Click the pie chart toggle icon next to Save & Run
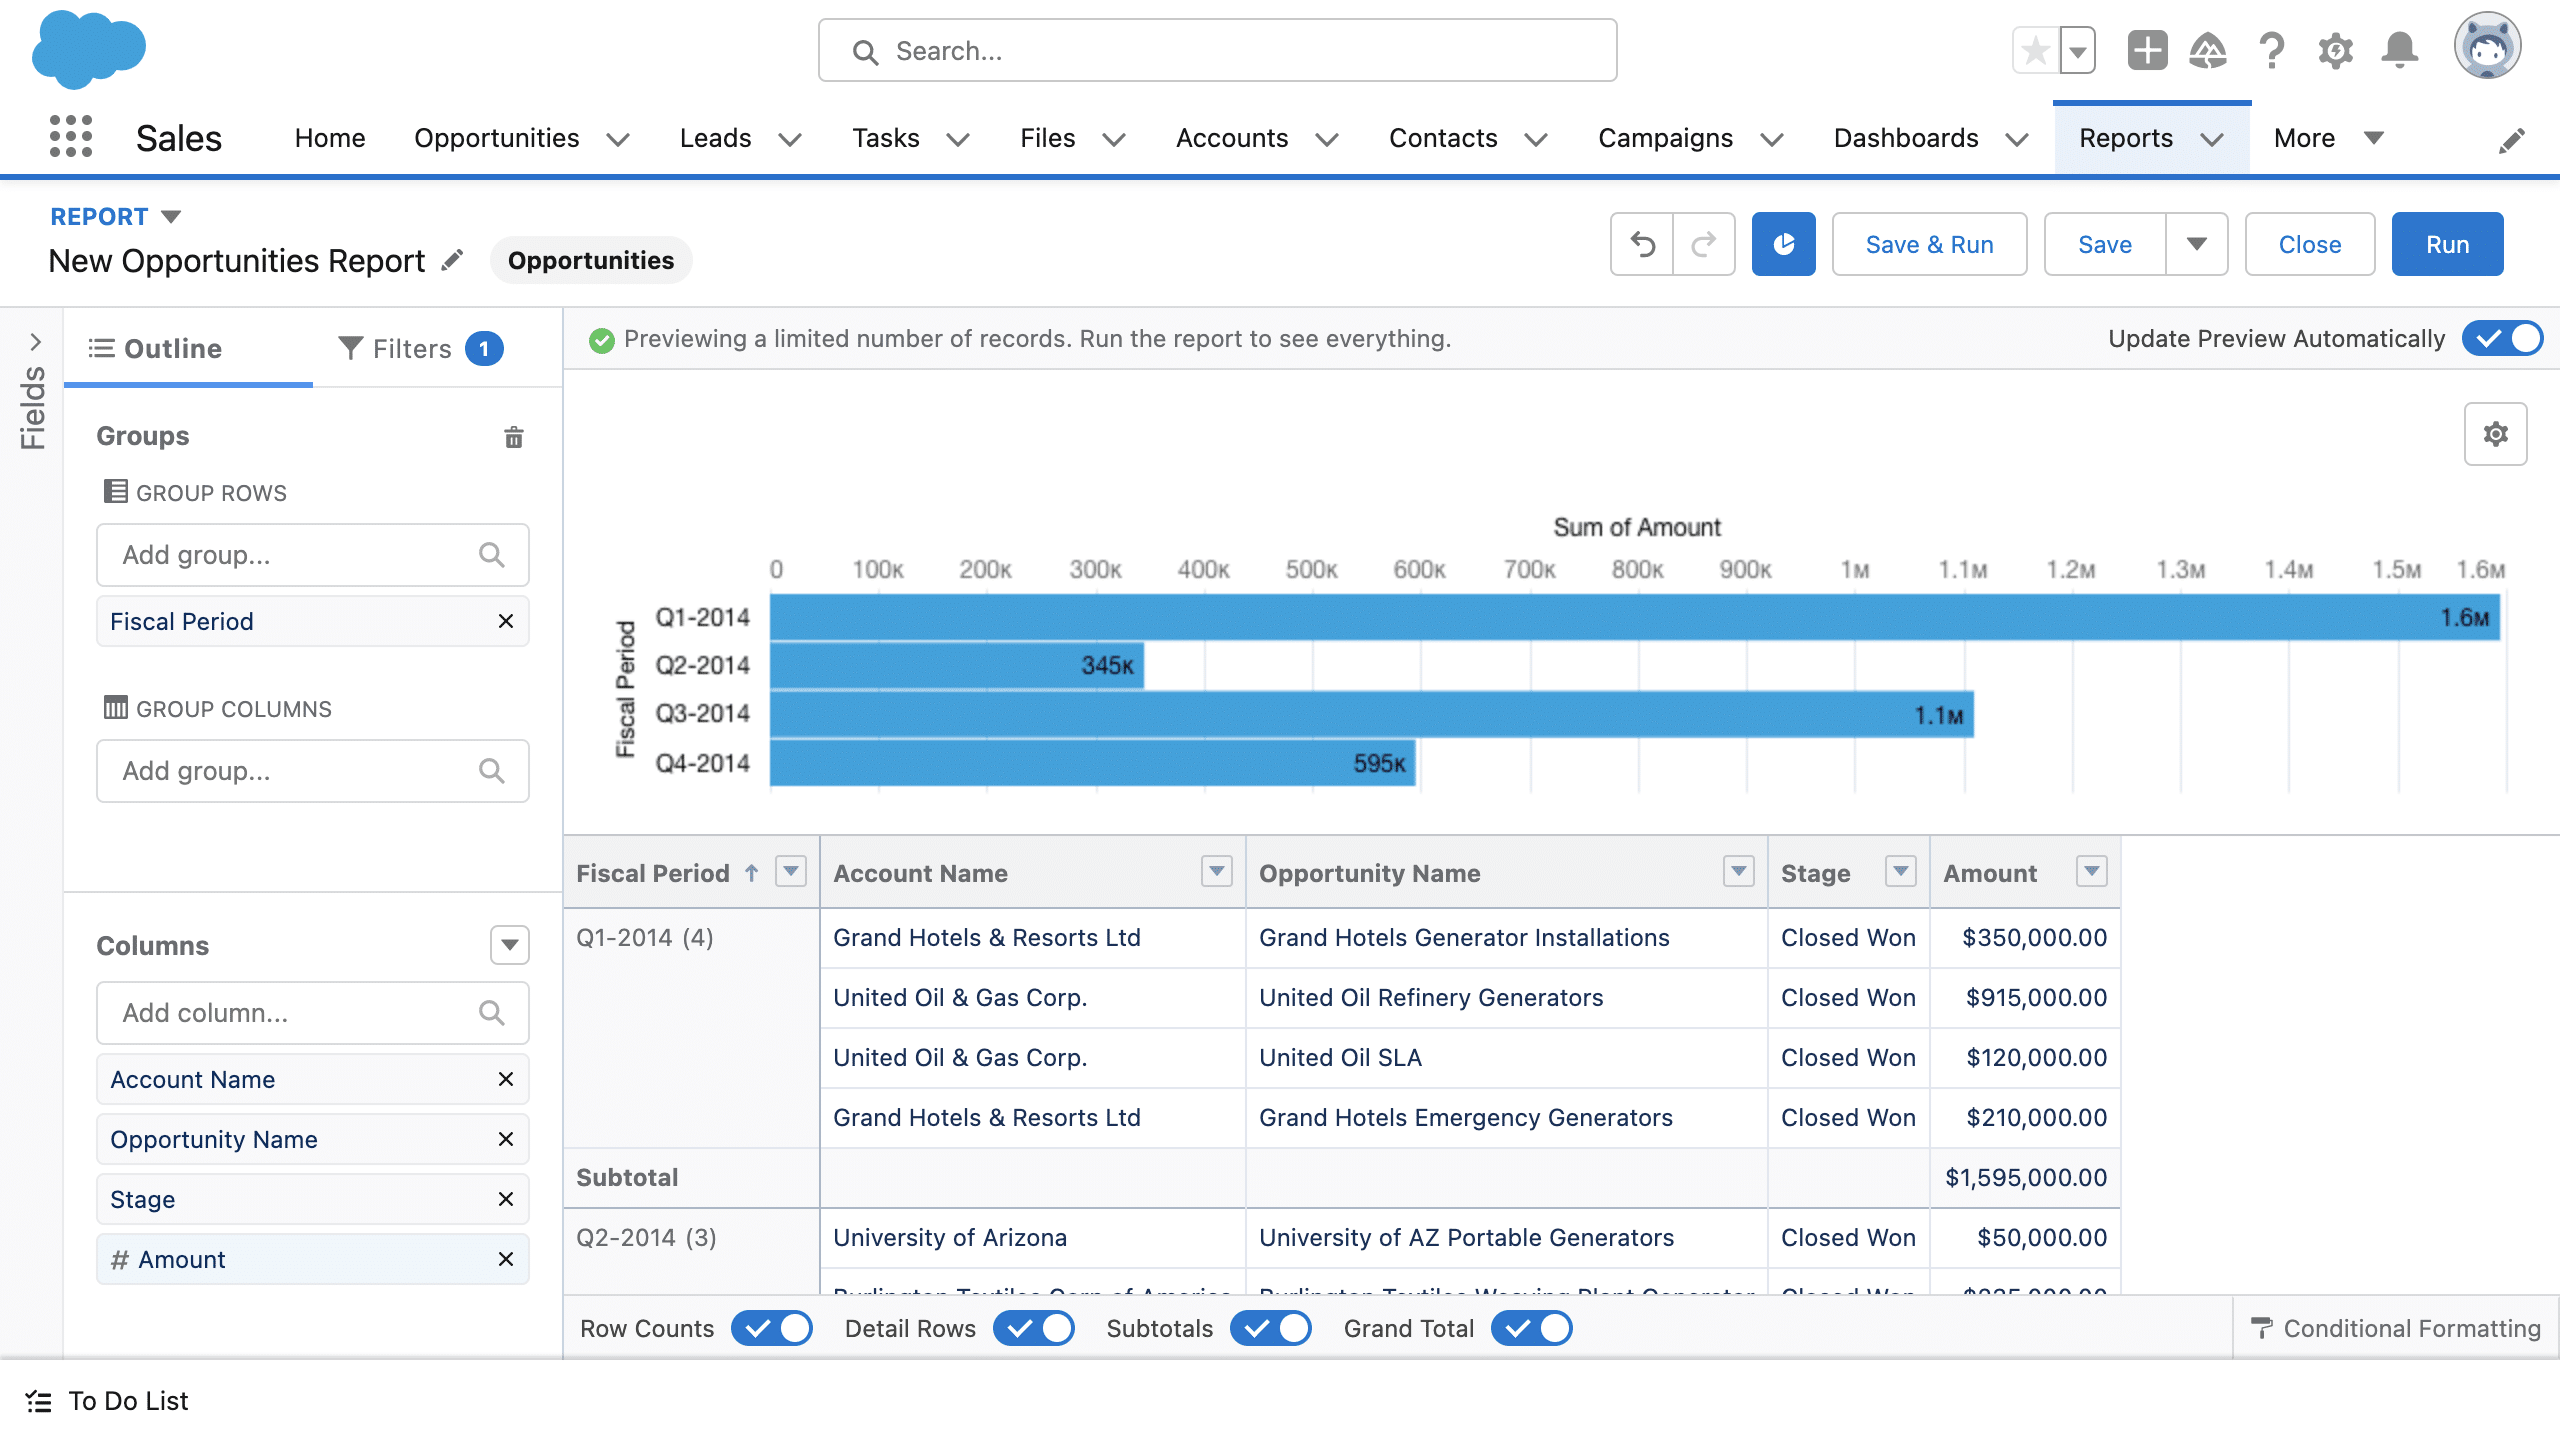The width and height of the screenshot is (2560, 1440). (x=1783, y=243)
